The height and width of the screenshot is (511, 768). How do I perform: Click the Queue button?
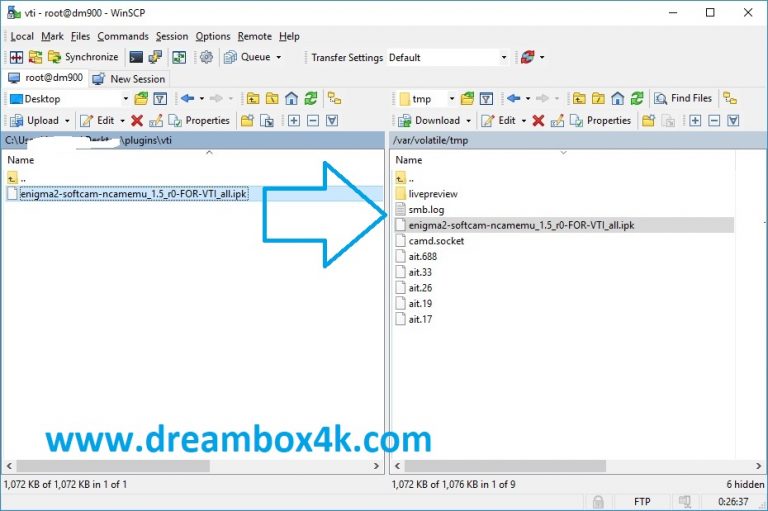pyautogui.click(x=247, y=57)
